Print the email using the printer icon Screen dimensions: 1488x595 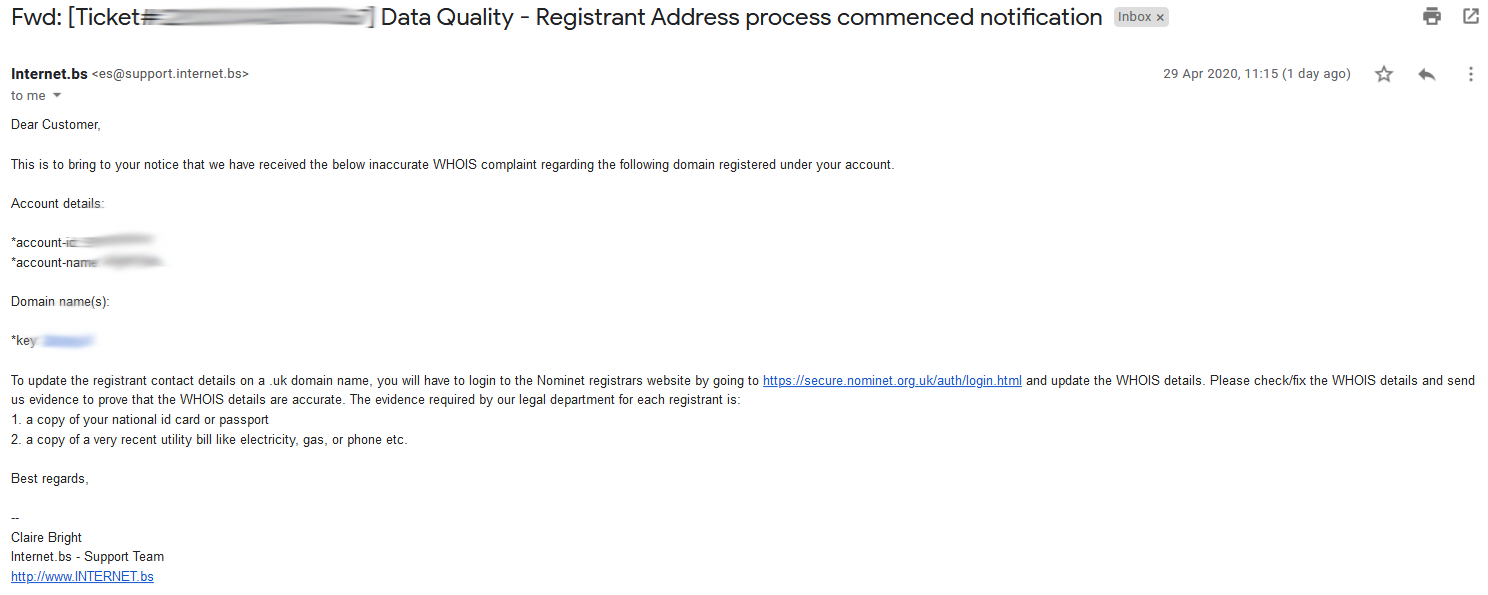(1432, 16)
